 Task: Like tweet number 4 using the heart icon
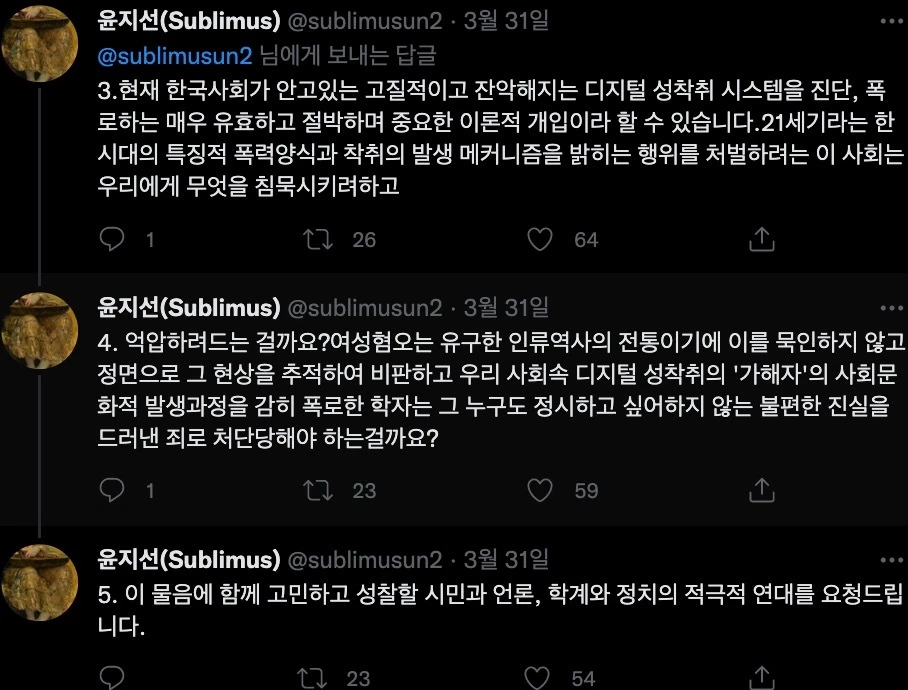(x=540, y=490)
